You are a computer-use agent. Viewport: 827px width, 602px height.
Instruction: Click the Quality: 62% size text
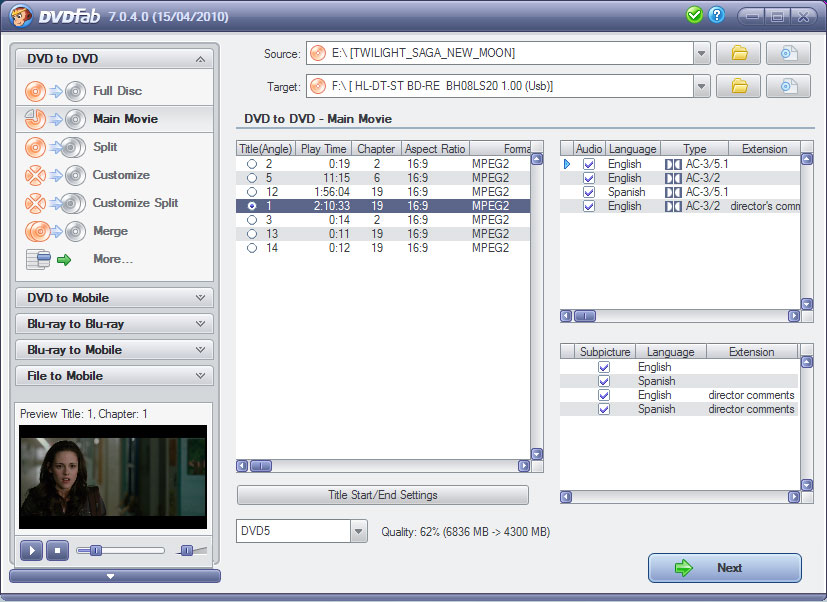coord(466,531)
